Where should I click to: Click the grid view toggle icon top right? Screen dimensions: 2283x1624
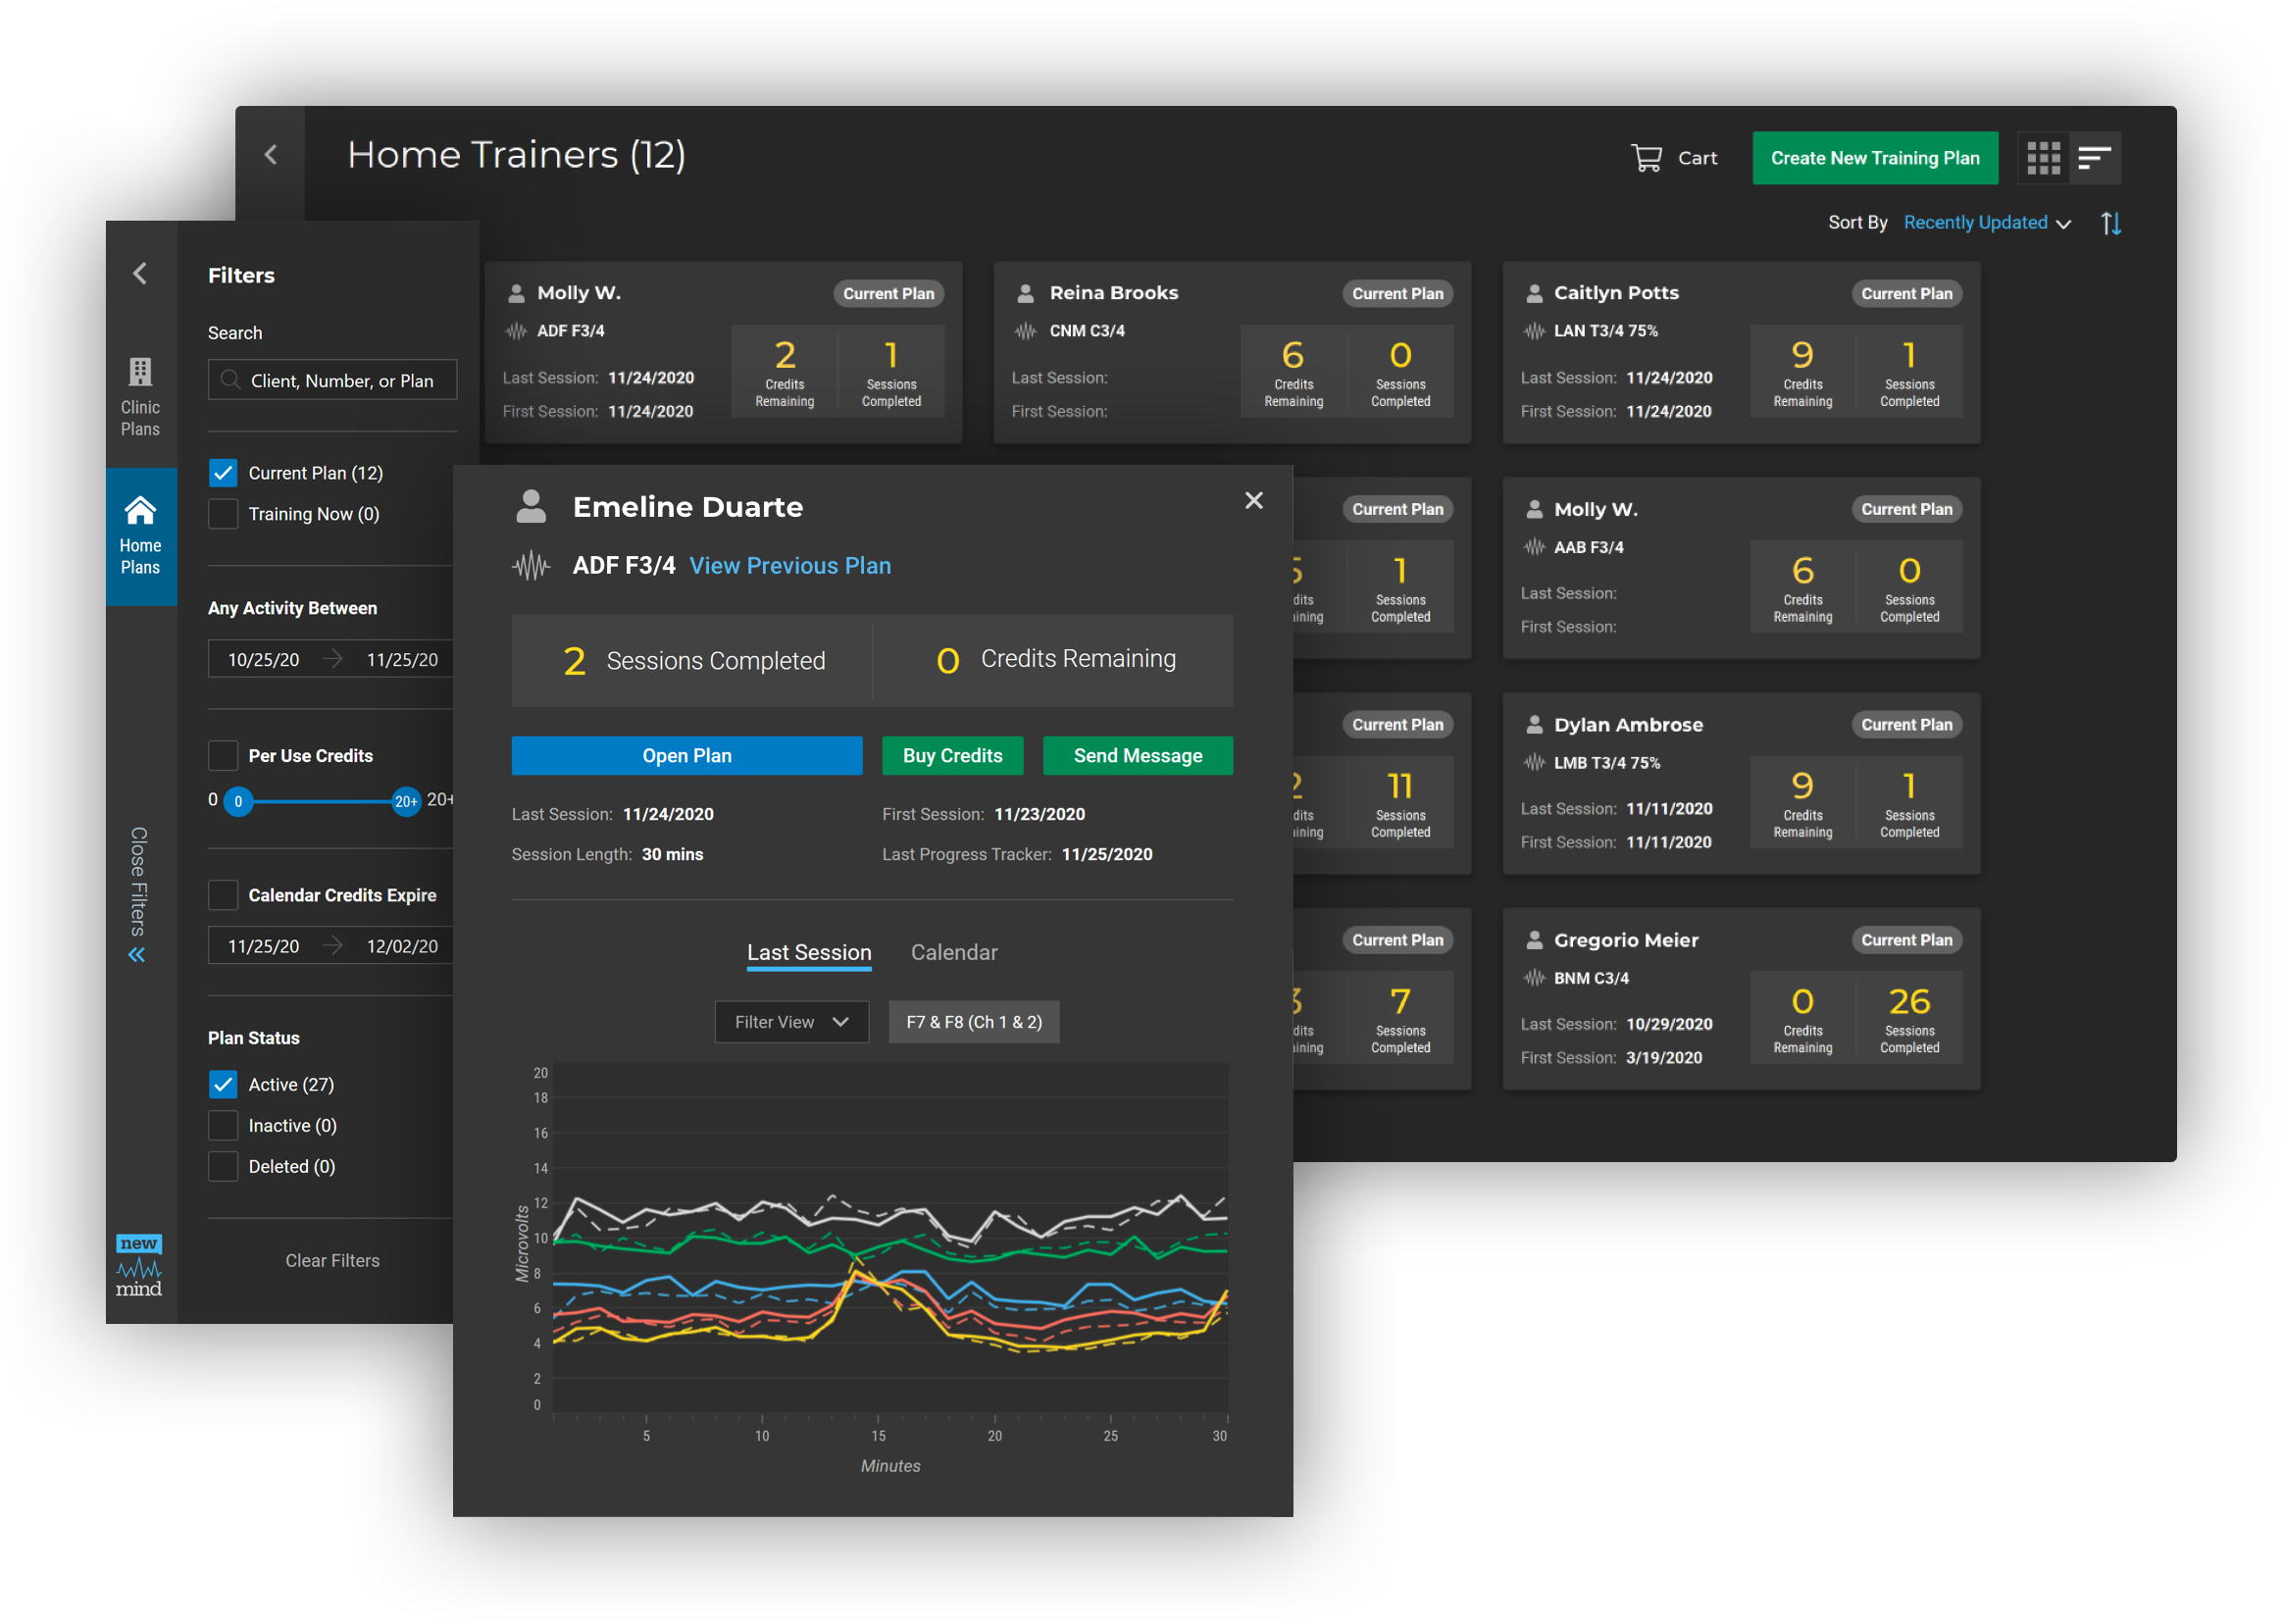point(2044,157)
